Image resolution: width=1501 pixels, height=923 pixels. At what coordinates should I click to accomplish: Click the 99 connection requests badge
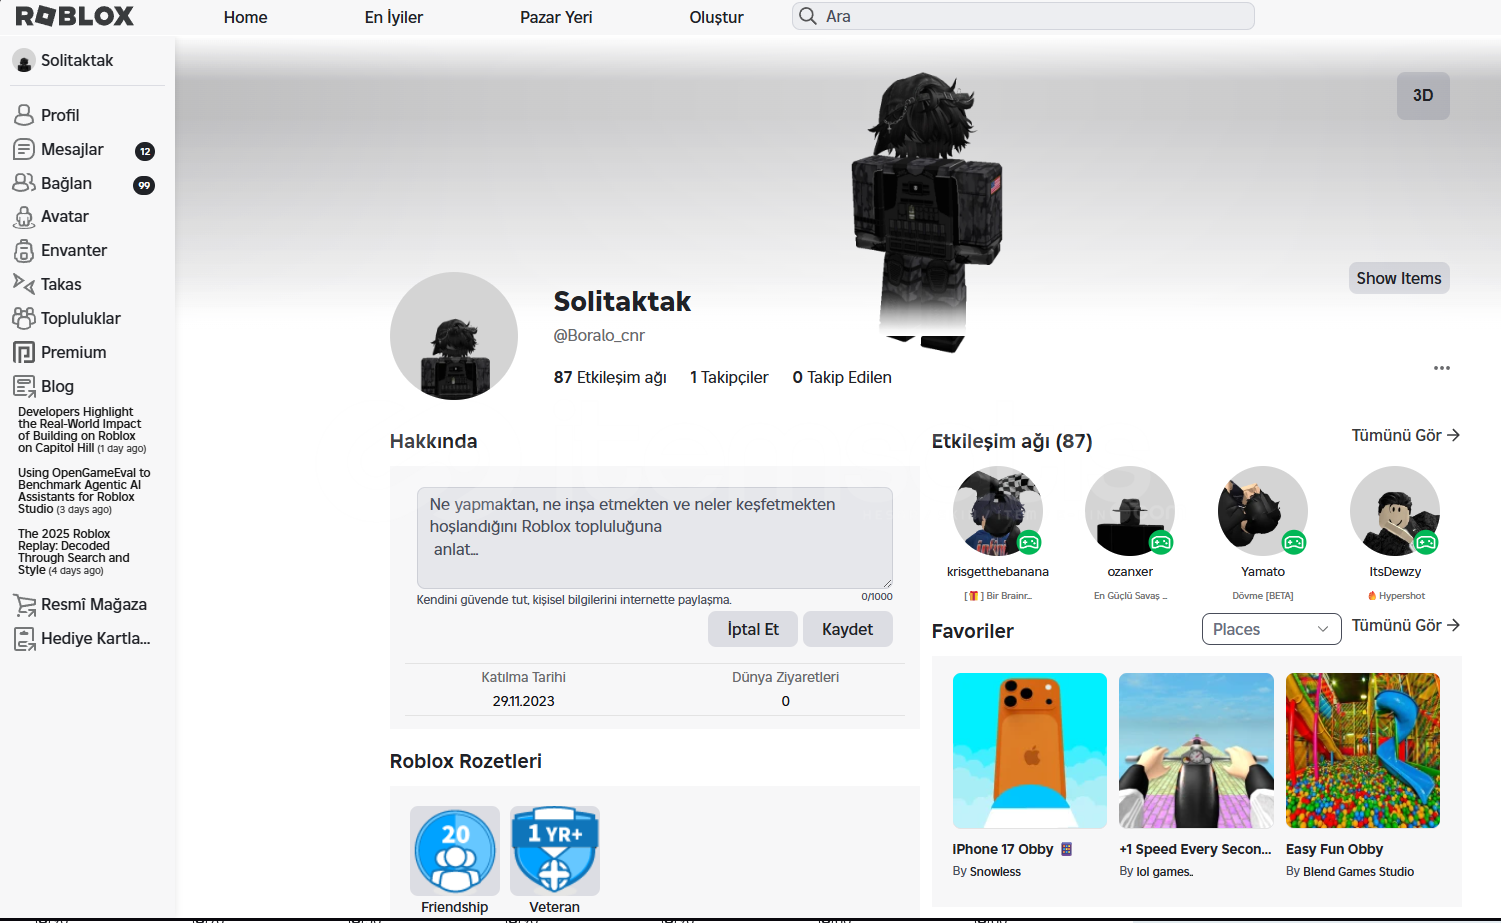coord(145,185)
